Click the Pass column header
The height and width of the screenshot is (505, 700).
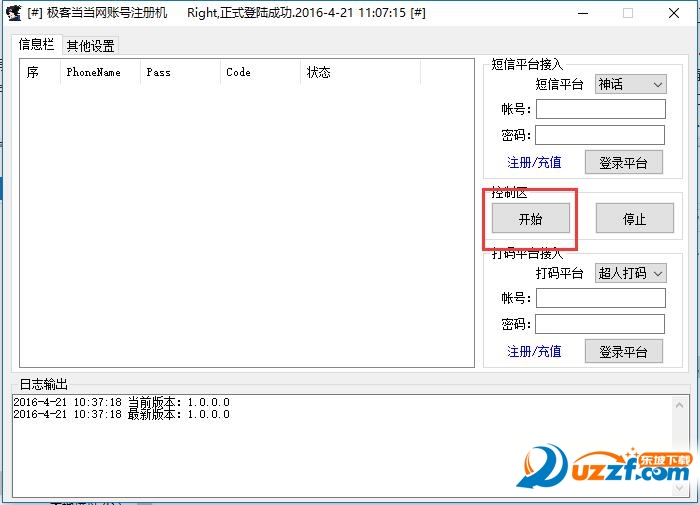pyautogui.click(x=180, y=72)
